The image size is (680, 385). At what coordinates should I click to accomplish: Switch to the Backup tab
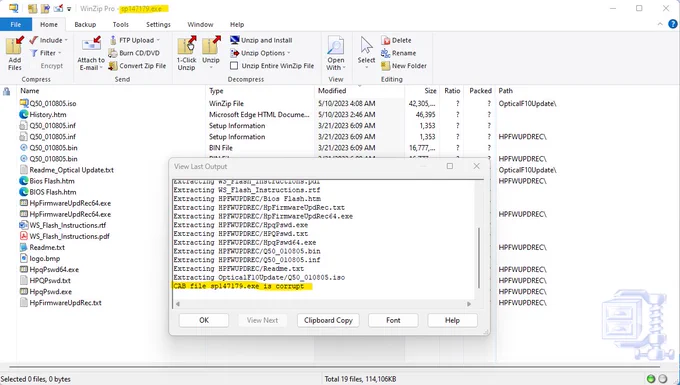(x=85, y=25)
